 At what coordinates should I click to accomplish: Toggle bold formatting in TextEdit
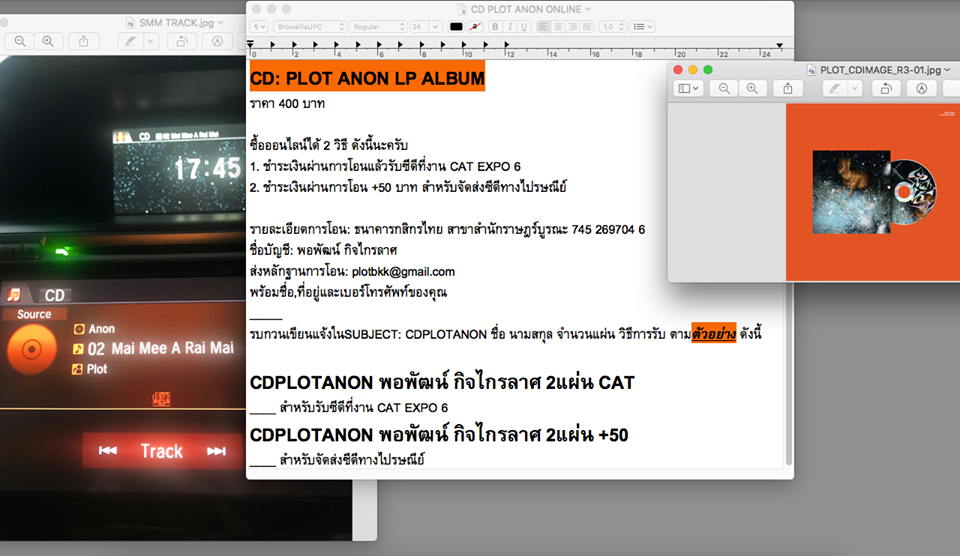point(495,26)
